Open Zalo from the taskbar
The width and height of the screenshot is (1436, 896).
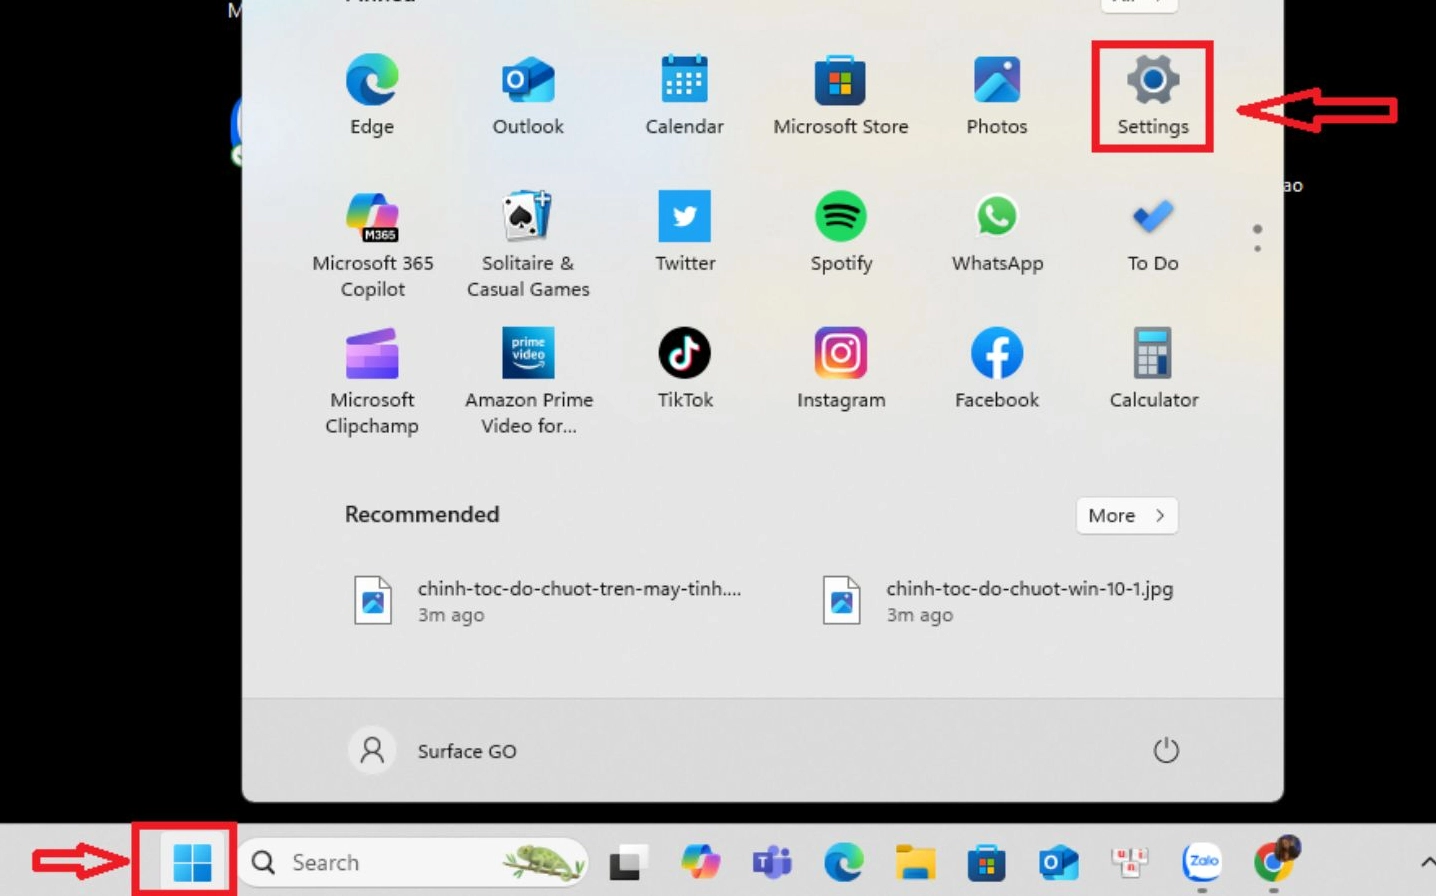coord(1202,861)
